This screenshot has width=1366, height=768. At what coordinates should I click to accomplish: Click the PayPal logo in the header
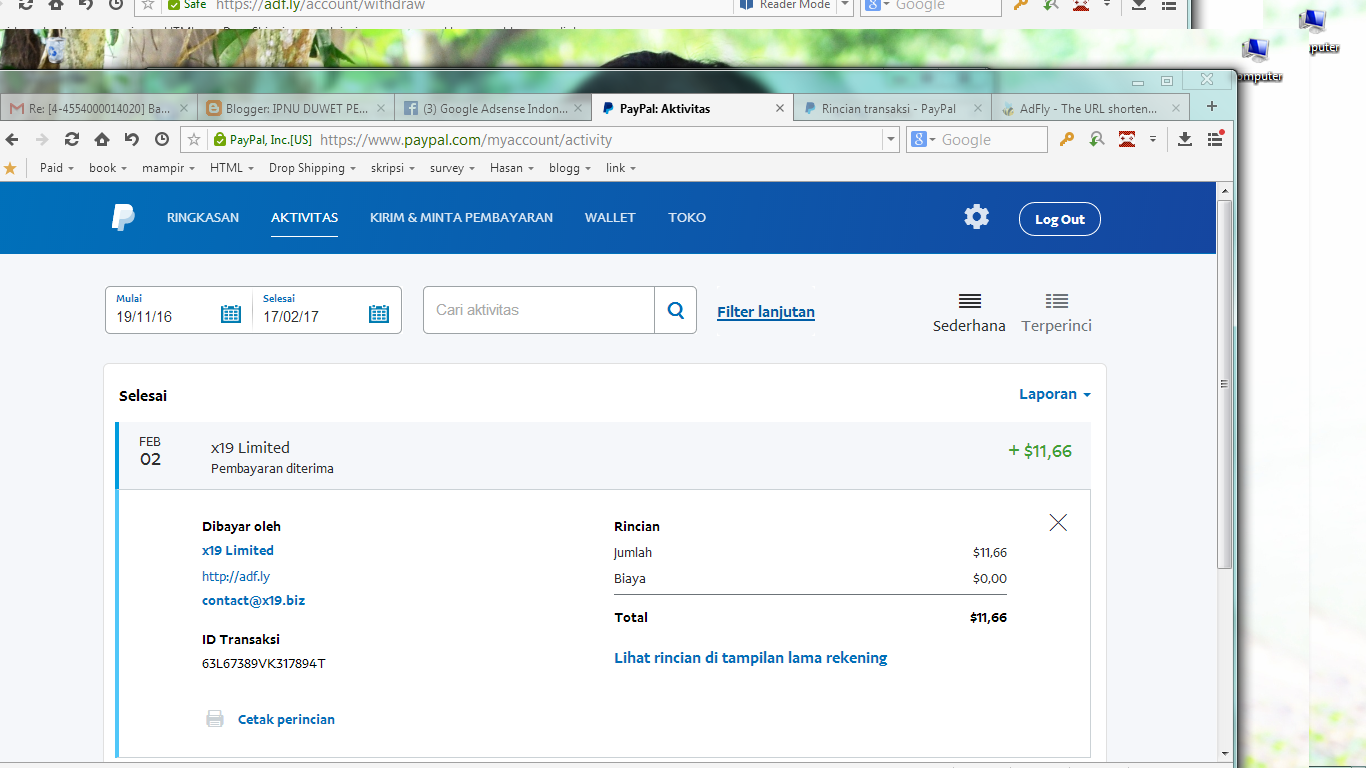(123, 217)
